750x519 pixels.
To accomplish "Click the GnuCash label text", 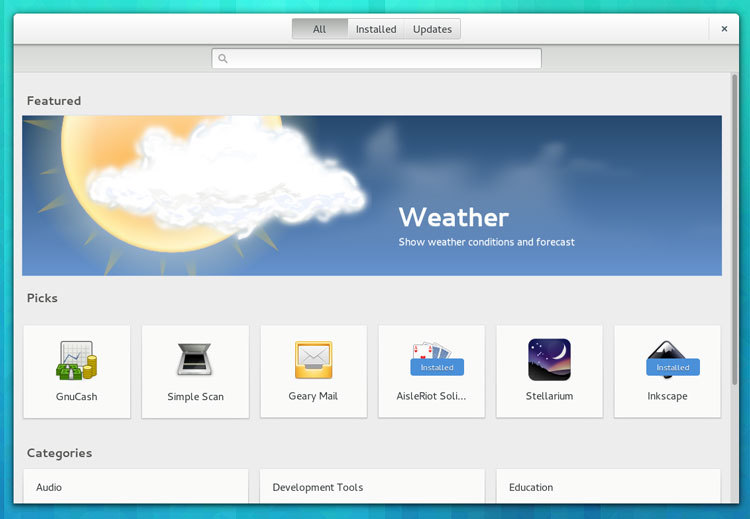I will click(x=77, y=397).
